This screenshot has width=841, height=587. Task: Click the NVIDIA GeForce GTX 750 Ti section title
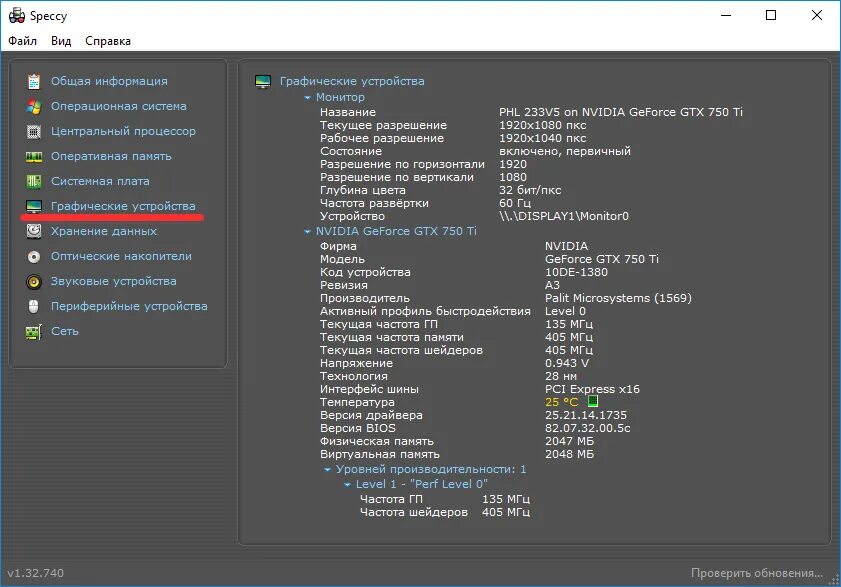(x=396, y=231)
